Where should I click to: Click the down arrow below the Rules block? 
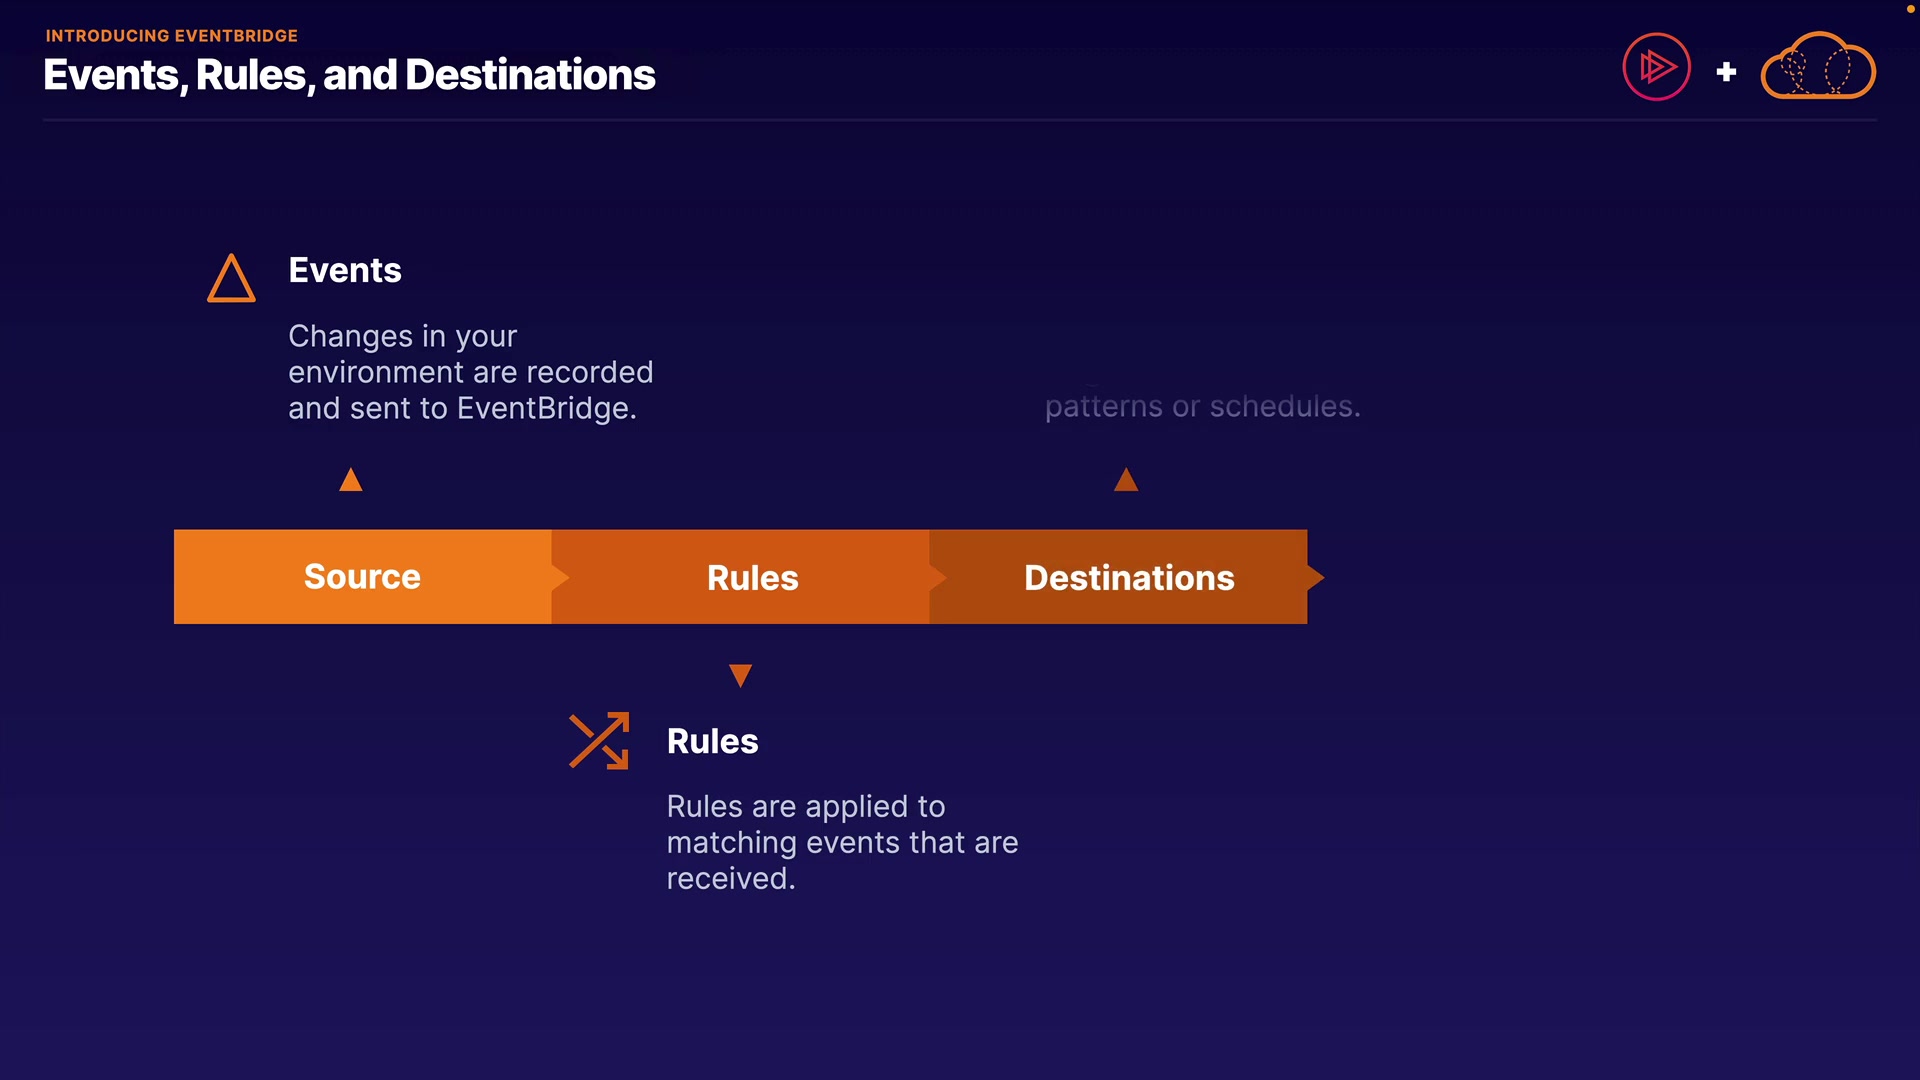[740, 676]
